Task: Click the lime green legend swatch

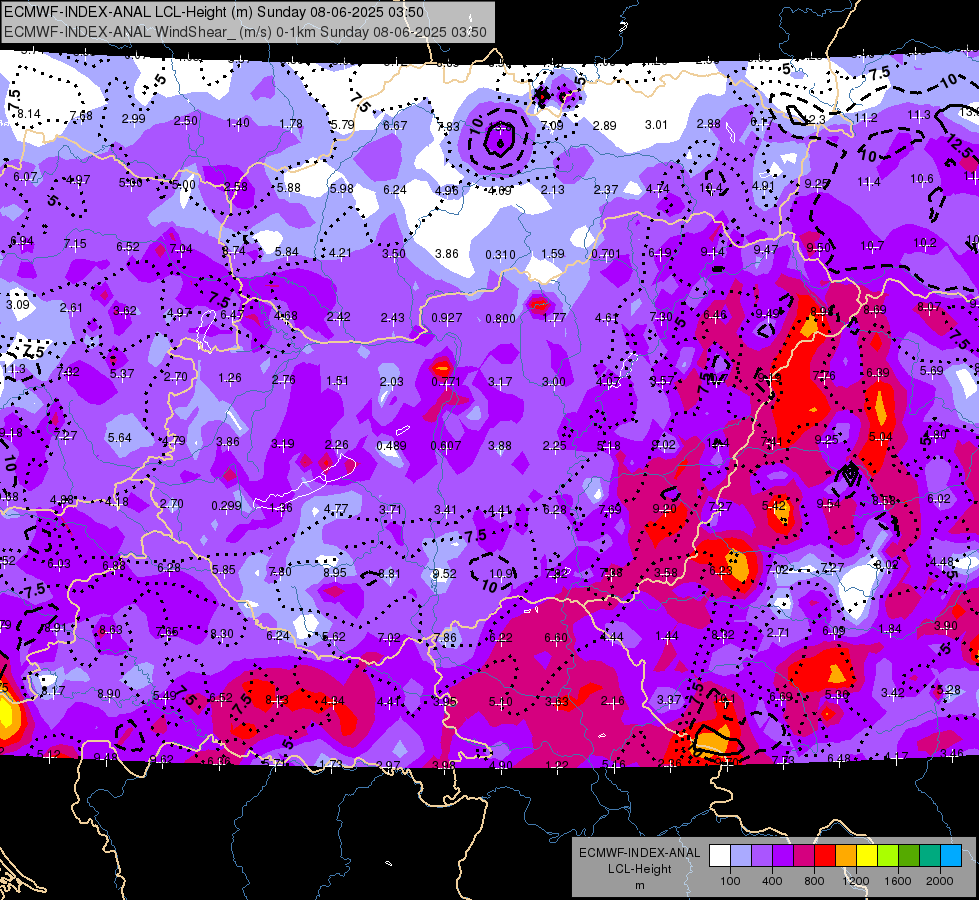Action: [888, 856]
